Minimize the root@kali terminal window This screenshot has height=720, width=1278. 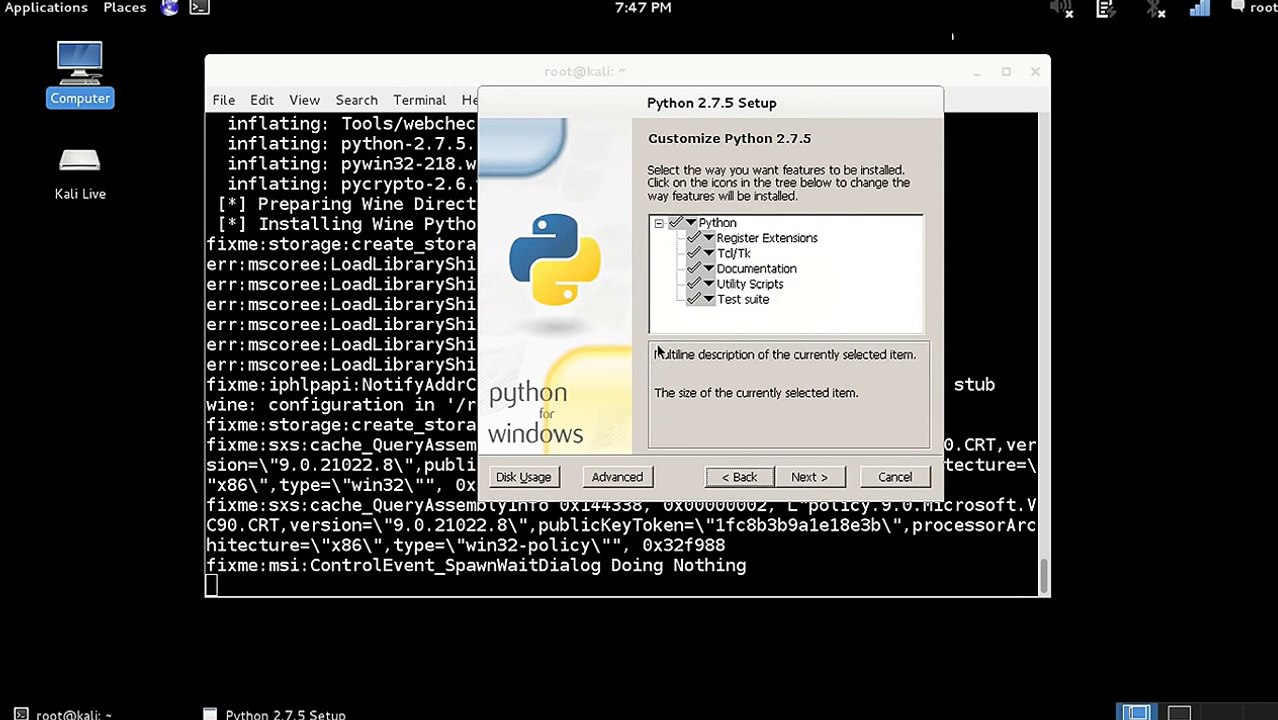(977, 71)
